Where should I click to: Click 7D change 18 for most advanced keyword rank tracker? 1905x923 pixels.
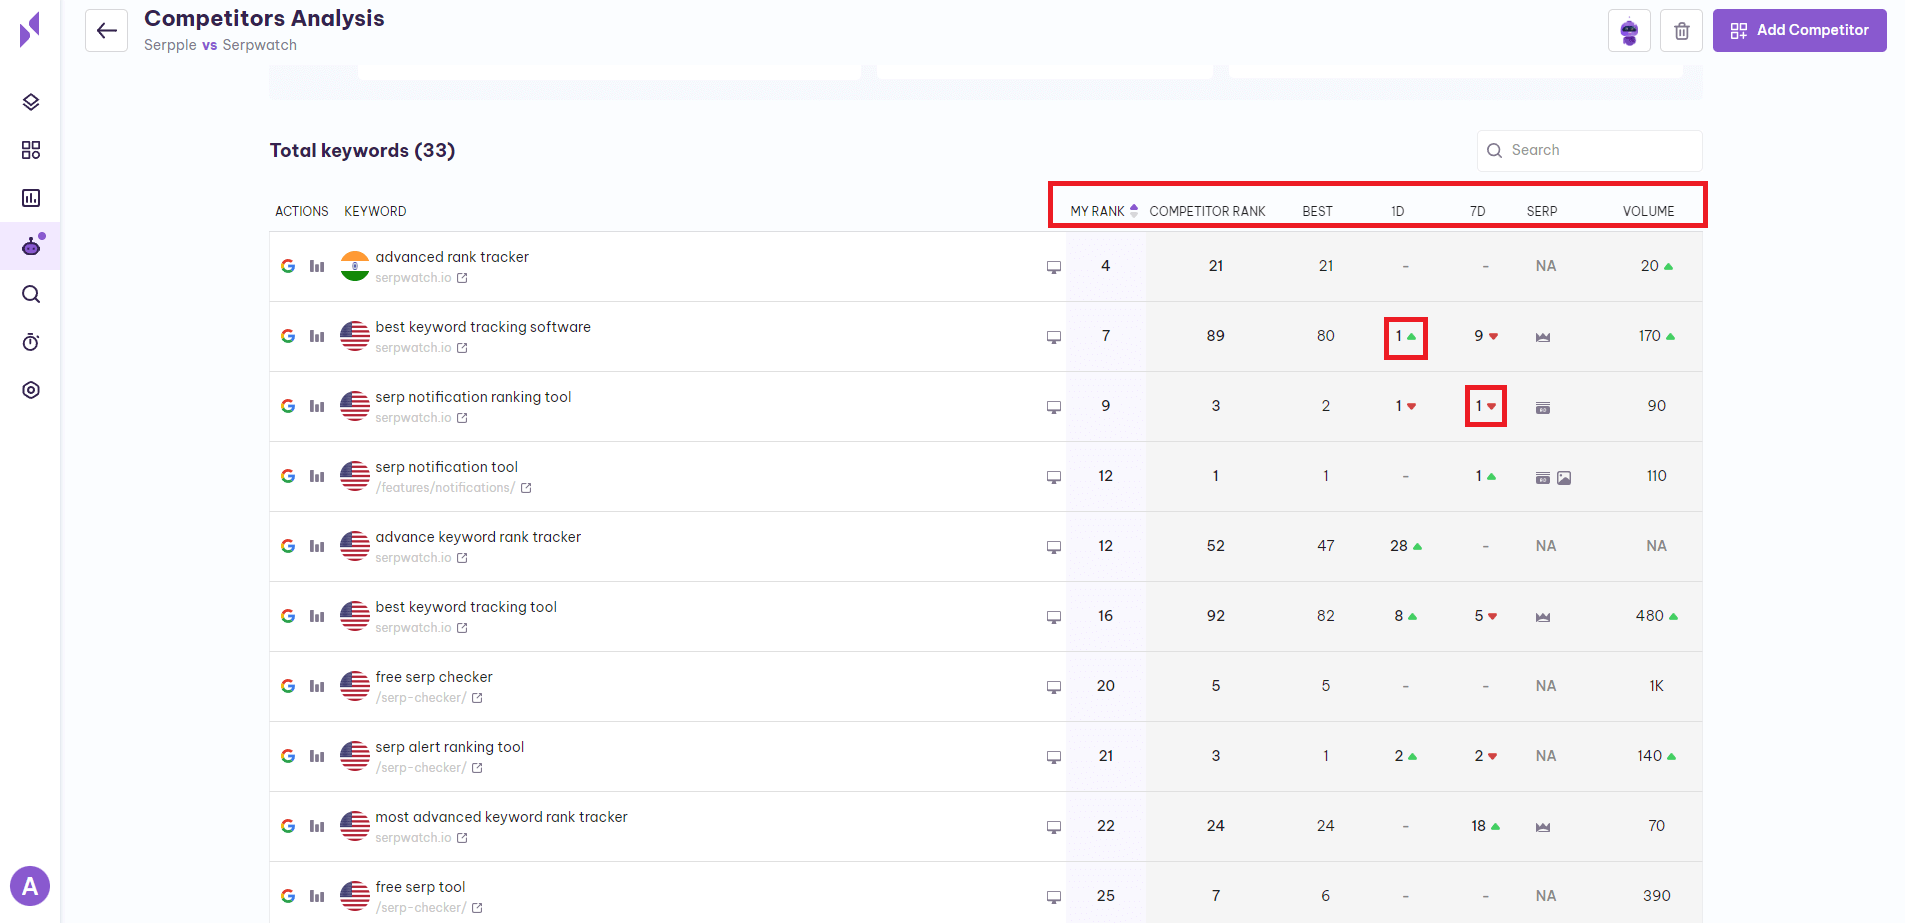[x=1485, y=826]
